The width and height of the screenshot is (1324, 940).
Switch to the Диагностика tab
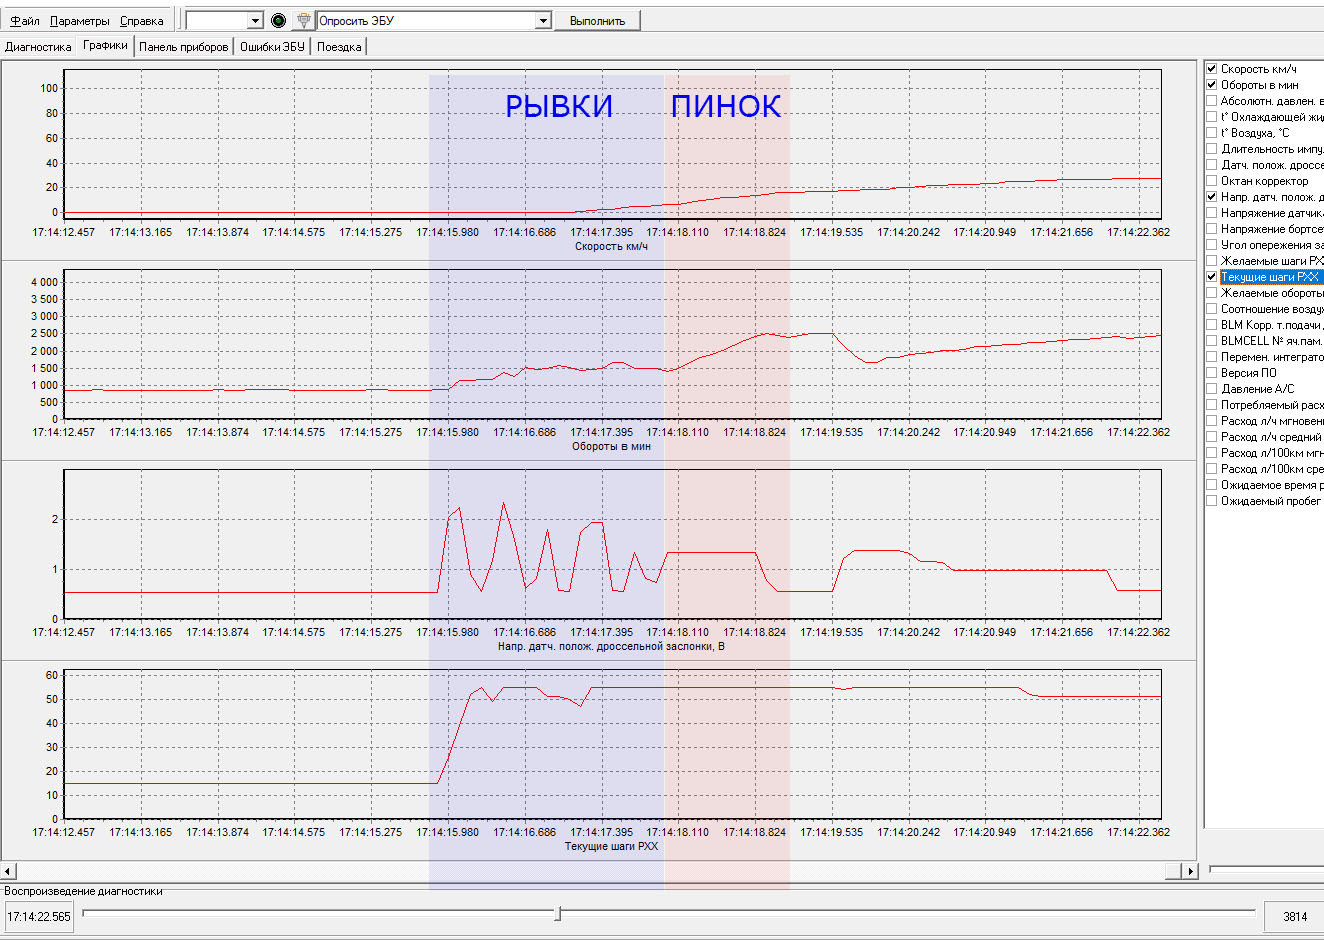click(38, 47)
